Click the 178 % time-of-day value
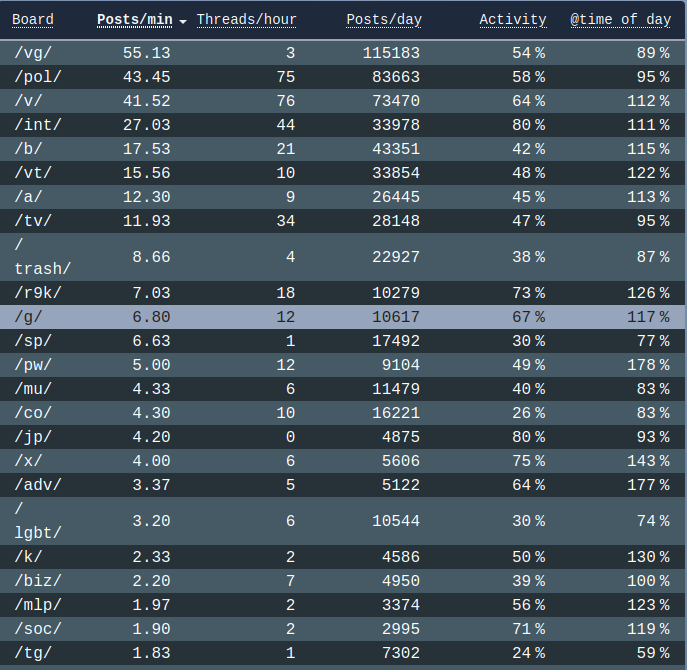This screenshot has width=687, height=670. (x=648, y=365)
